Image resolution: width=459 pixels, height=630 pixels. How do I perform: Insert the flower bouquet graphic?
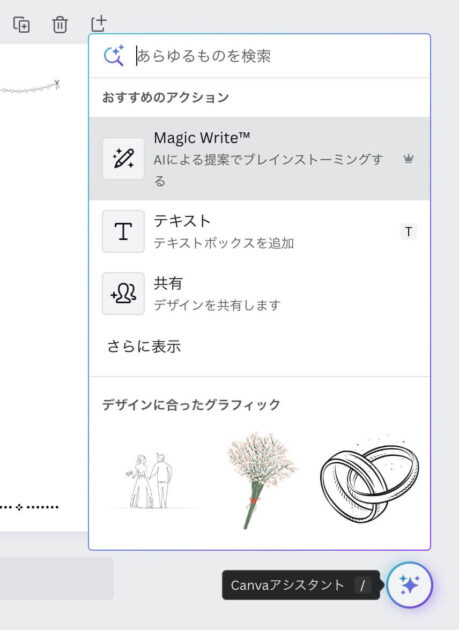260,481
